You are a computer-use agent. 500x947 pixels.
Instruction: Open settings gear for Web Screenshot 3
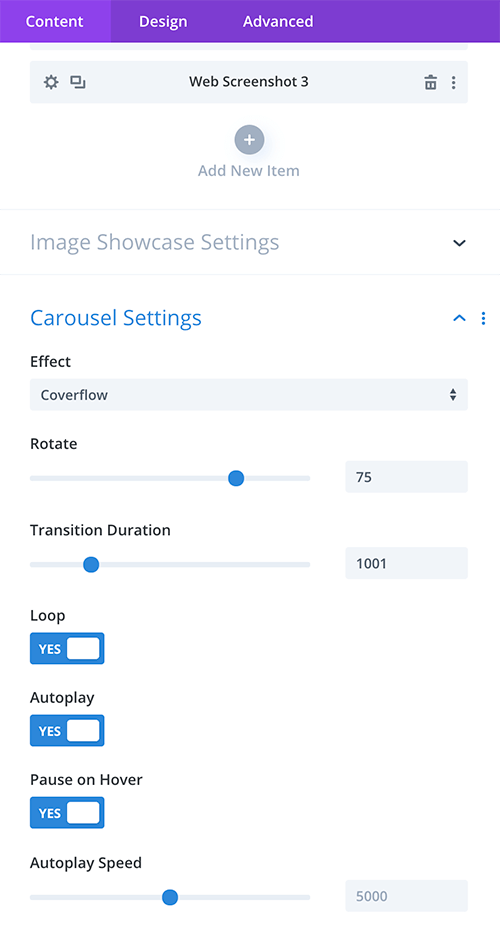tap(51, 82)
